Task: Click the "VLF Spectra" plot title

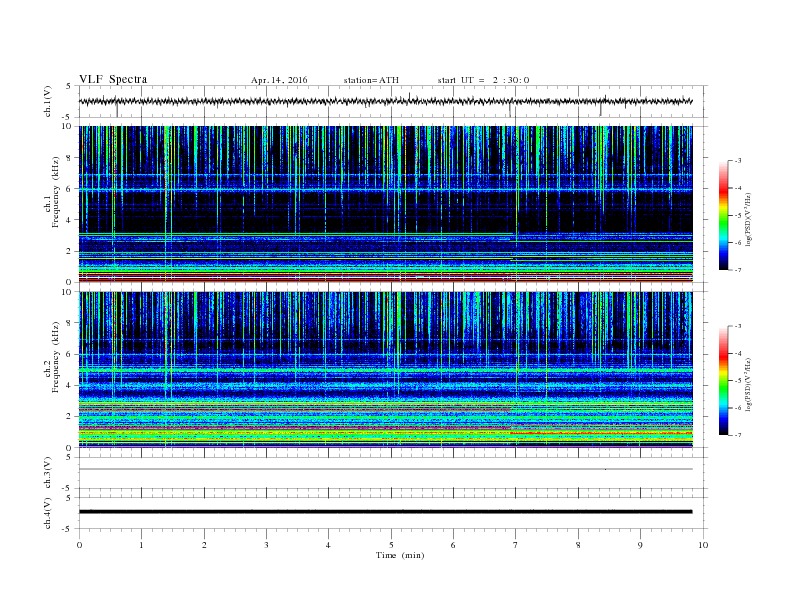Action: [113, 79]
